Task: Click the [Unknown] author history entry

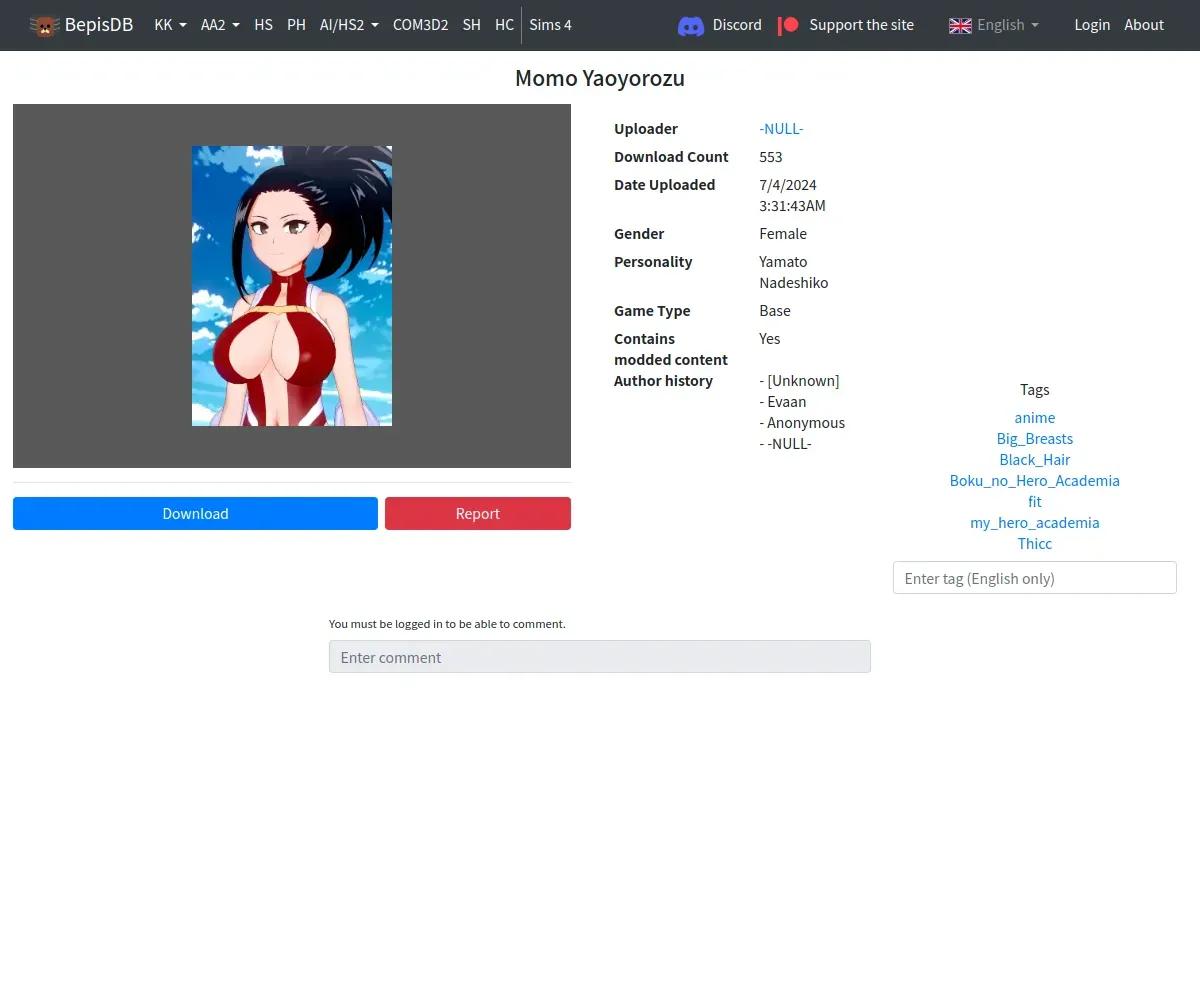Action: (x=799, y=381)
